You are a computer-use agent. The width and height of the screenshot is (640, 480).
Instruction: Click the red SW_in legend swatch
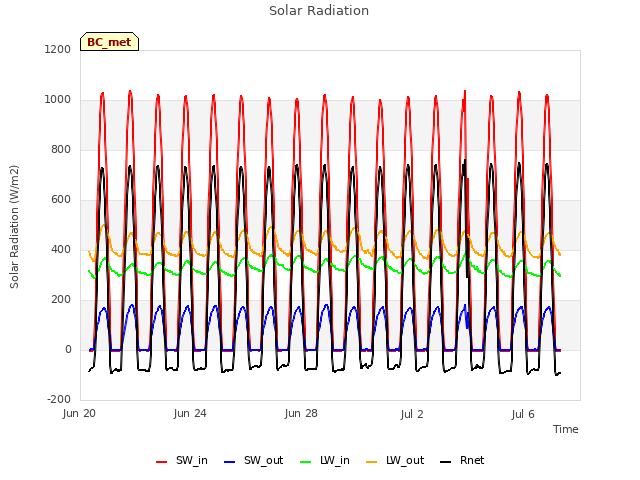[162, 462]
